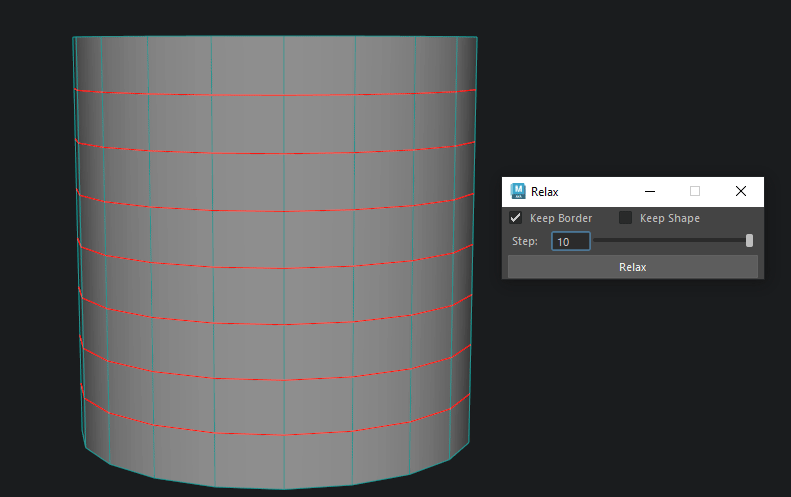The image size is (791, 497).
Task: Click the Step slider handle
Action: click(x=749, y=241)
